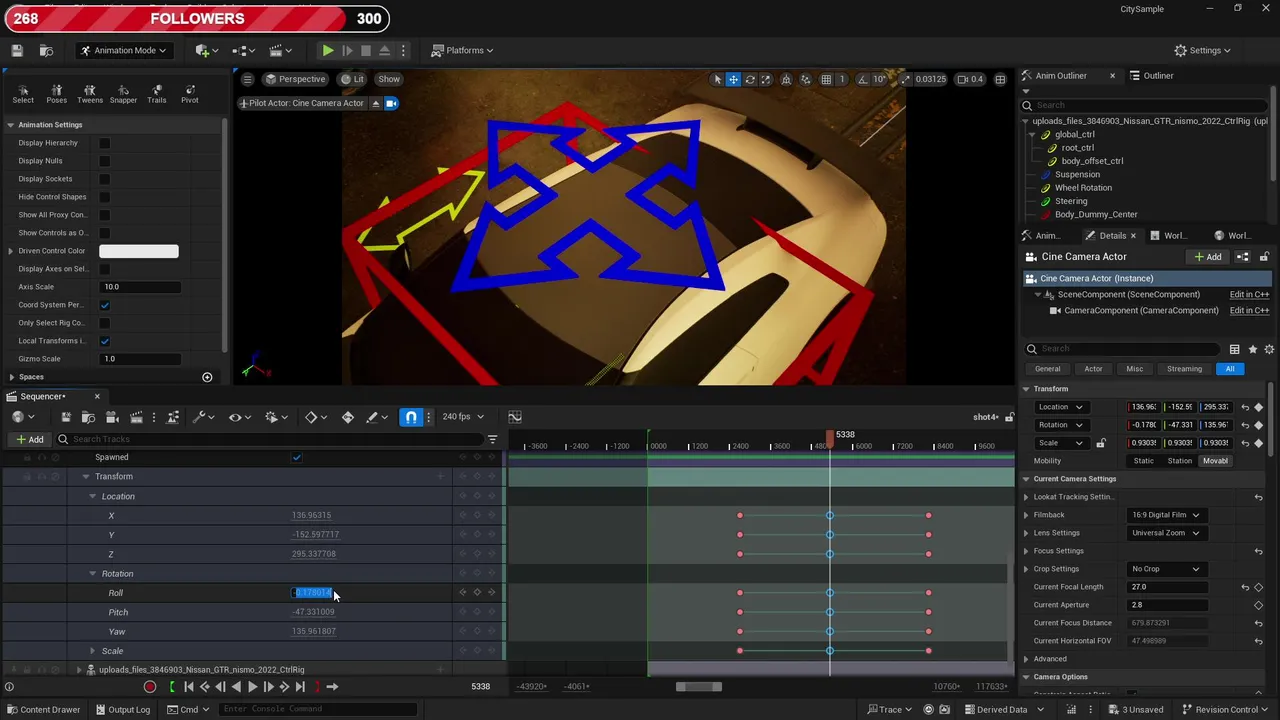The image size is (1280, 720).
Task: Expand the Scale track group
Action: 93,651
